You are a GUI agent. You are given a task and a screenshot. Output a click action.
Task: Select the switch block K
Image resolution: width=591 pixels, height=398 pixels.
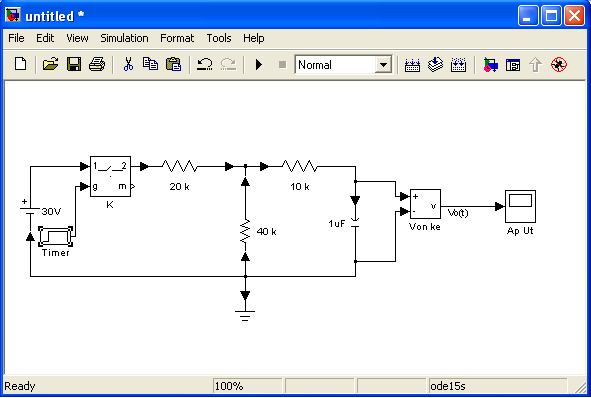(110, 176)
